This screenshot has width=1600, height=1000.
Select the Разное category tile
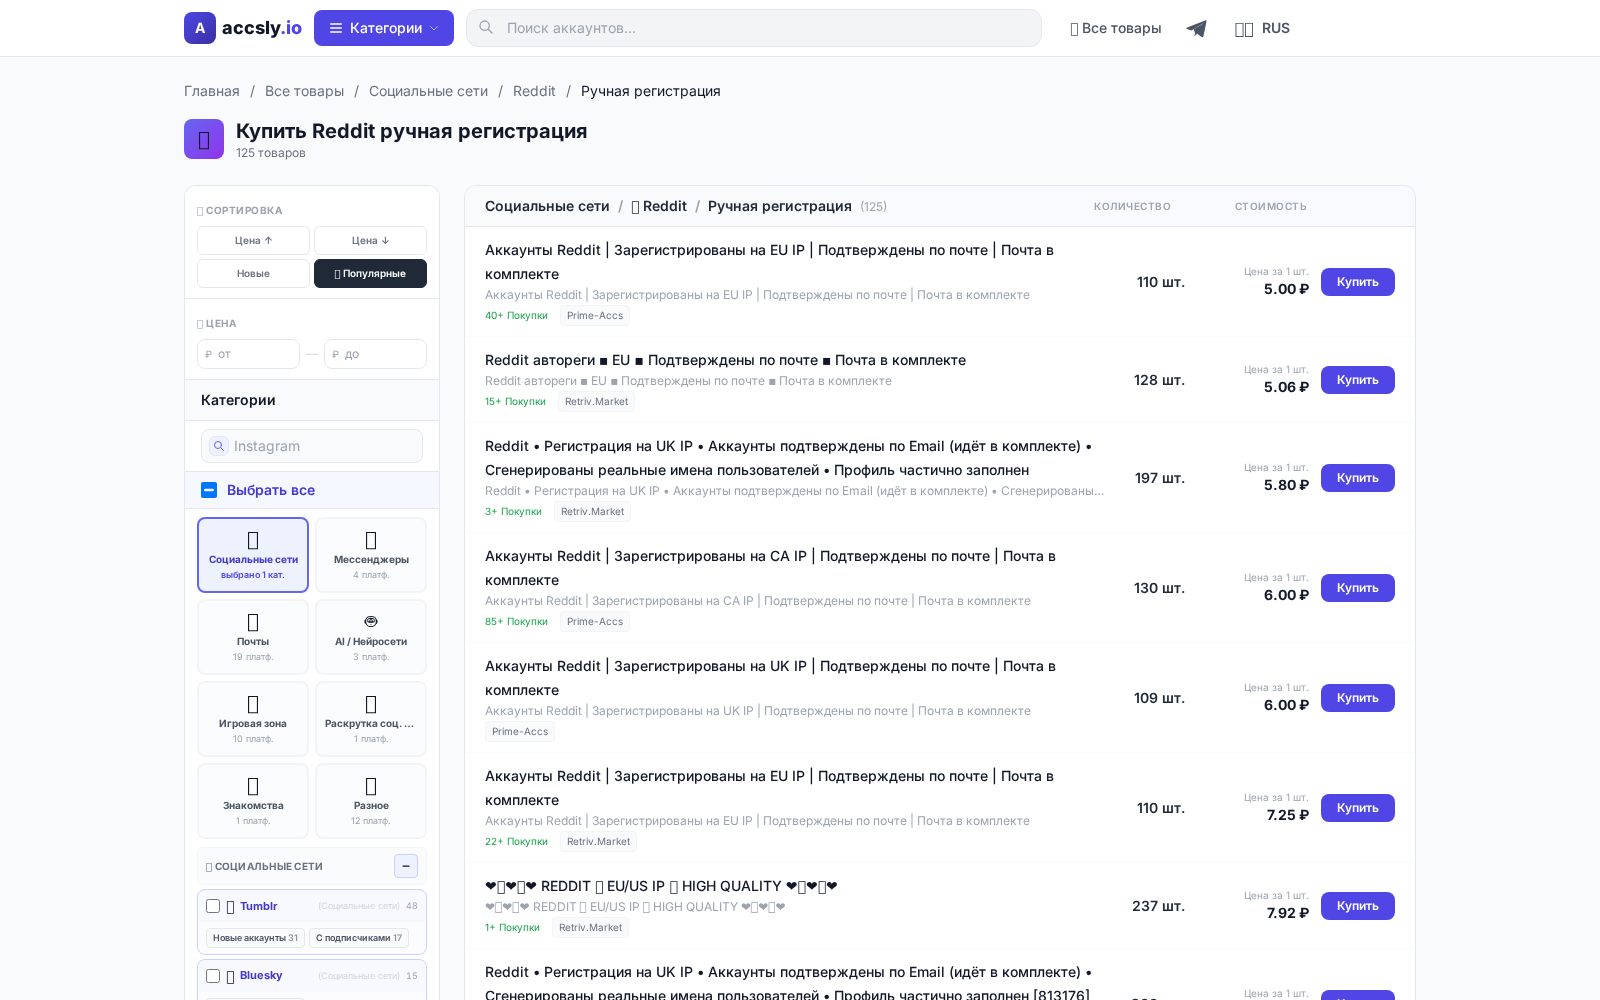(371, 800)
